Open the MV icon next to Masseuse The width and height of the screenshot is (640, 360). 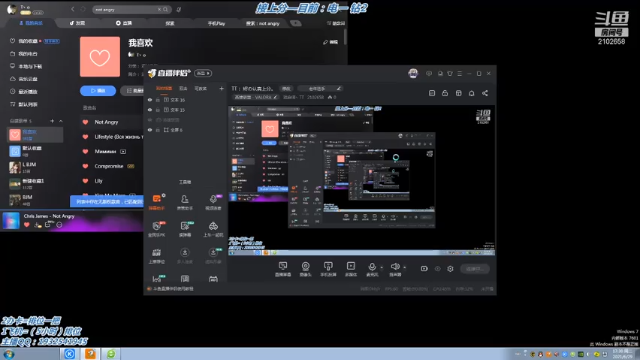(x=123, y=151)
